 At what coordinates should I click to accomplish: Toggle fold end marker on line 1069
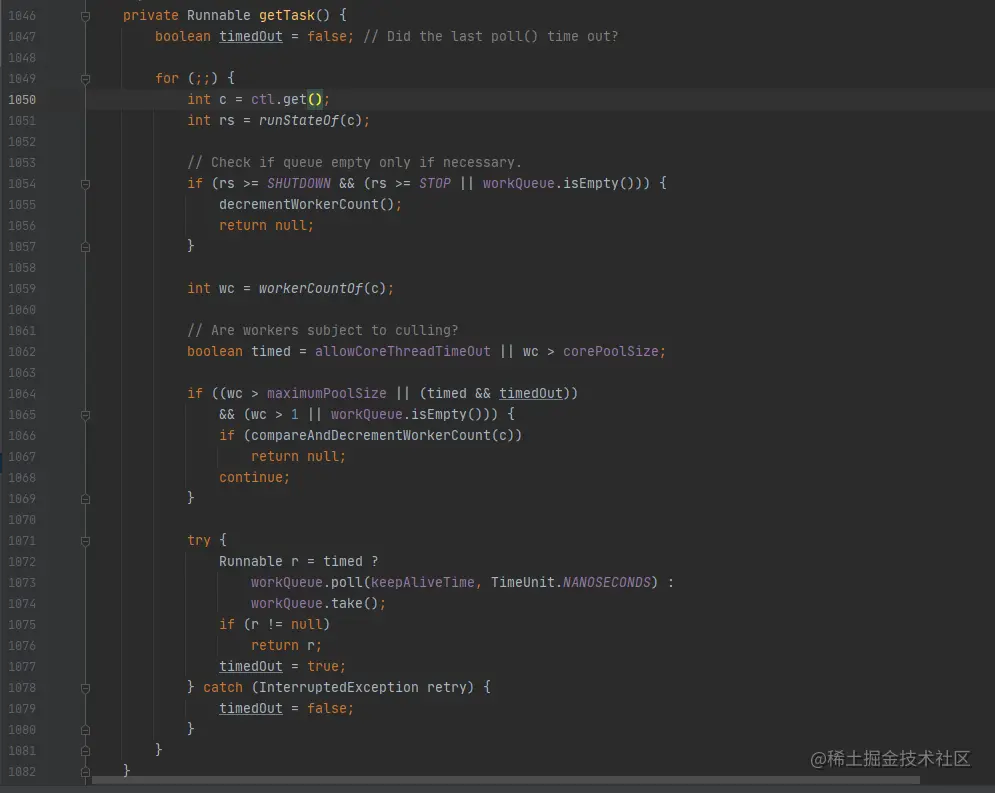[x=85, y=499]
